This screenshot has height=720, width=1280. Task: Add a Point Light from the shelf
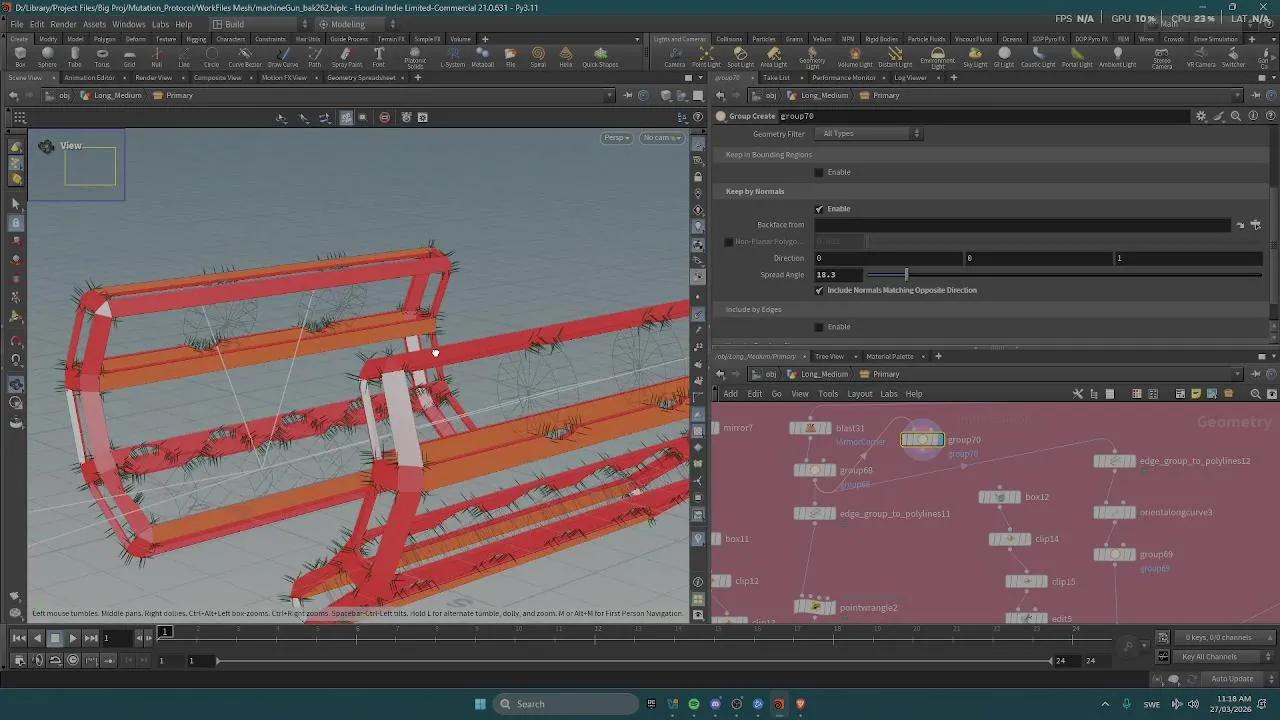click(706, 57)
